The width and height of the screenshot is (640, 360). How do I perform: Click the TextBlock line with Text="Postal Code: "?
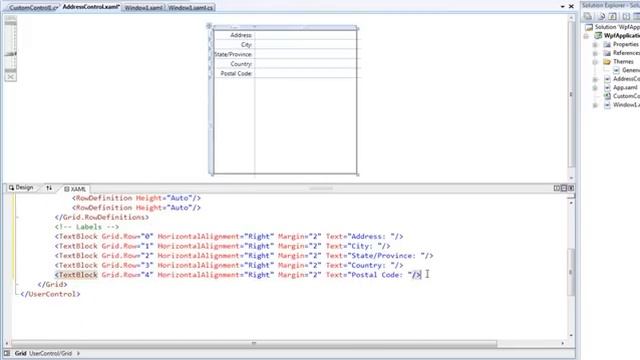(x=238, y=275)
